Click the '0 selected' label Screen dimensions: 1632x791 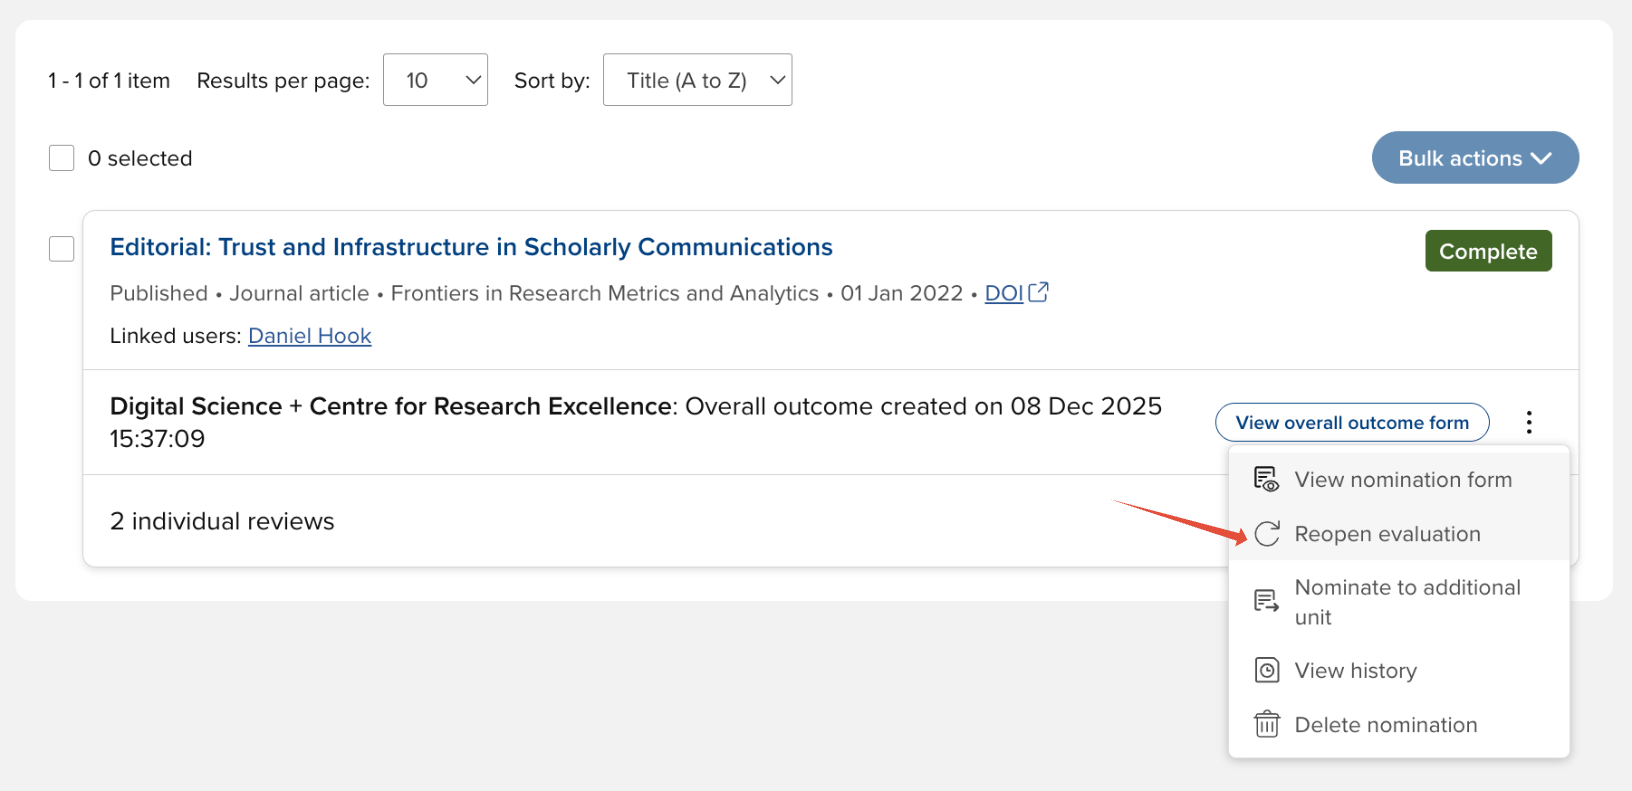tap(140, 158)
